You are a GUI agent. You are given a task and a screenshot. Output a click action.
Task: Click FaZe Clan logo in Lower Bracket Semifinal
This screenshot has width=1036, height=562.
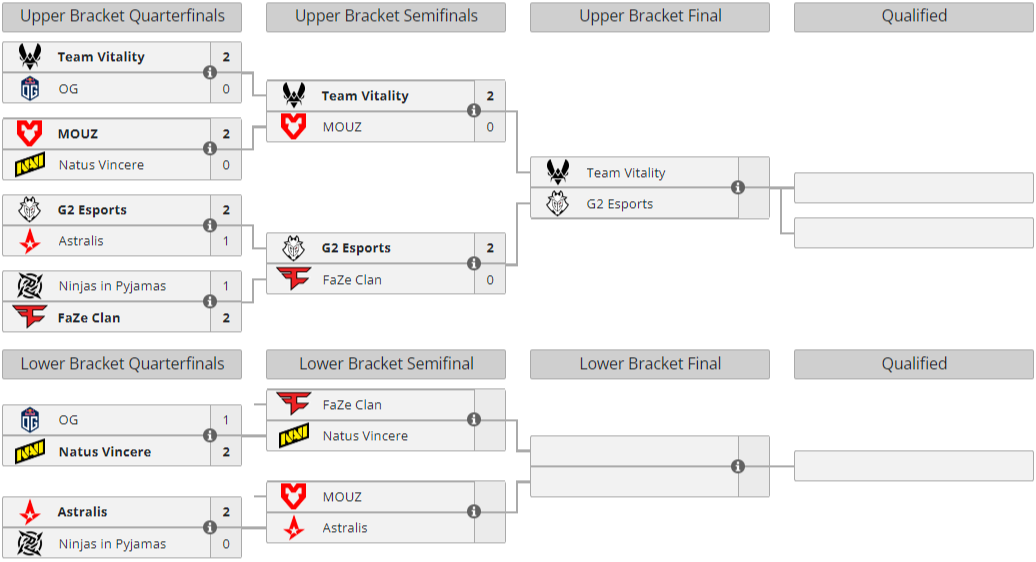pos(294,405)
